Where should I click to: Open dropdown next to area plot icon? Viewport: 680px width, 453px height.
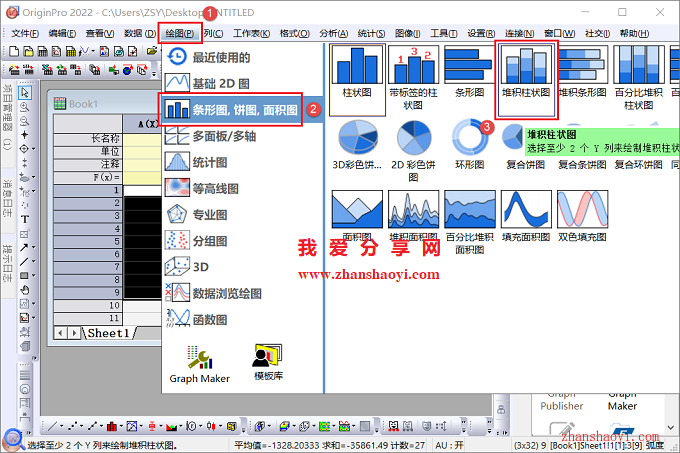click(x=180, y=427)
